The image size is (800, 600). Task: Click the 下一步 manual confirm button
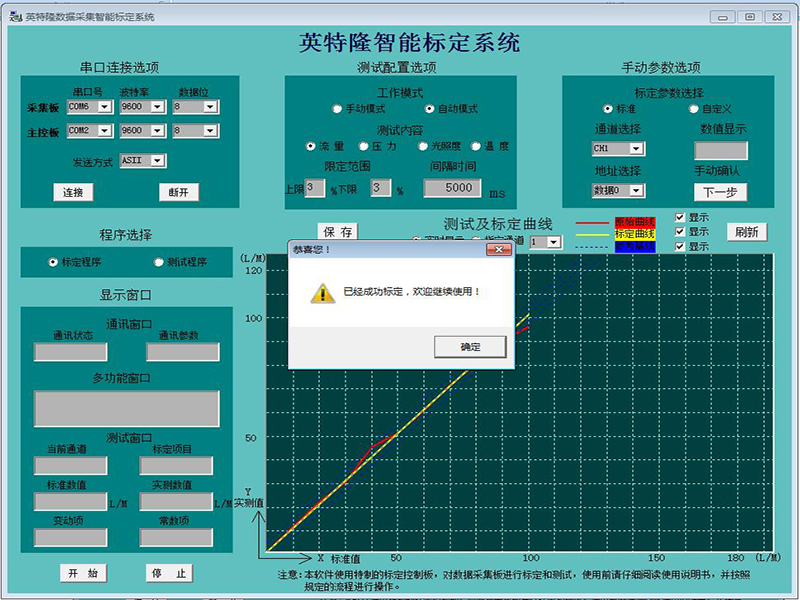(720, 192)
